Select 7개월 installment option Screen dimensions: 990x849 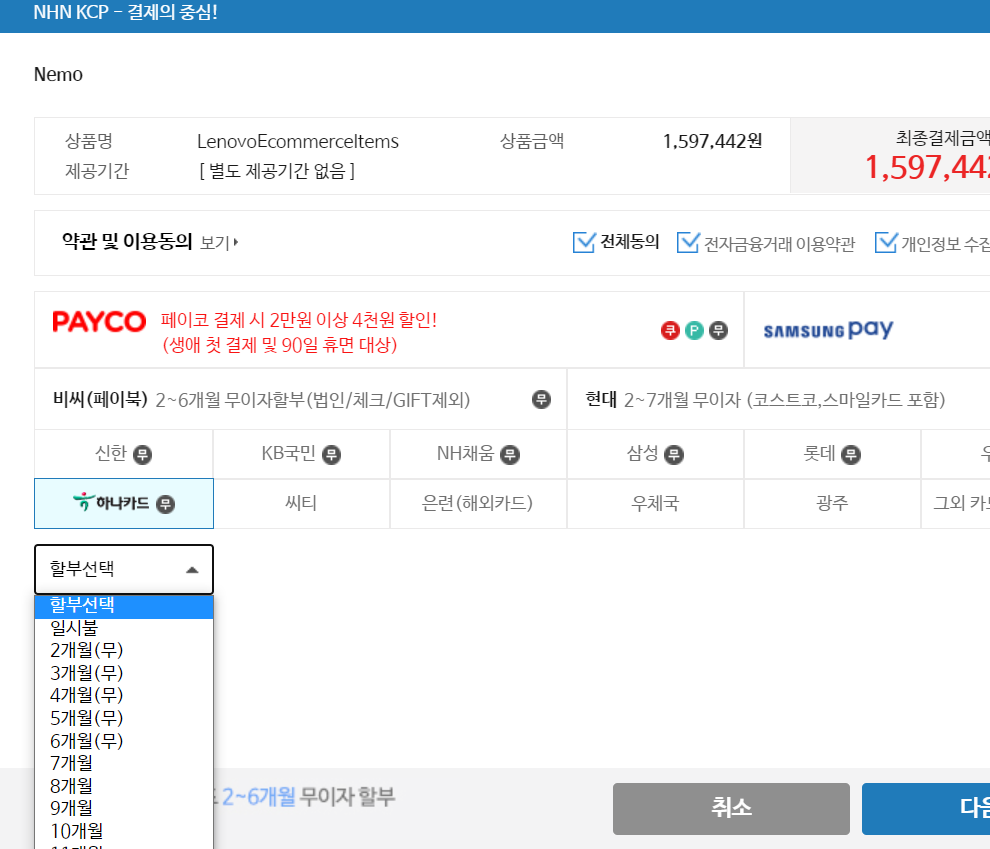[124, 764]
